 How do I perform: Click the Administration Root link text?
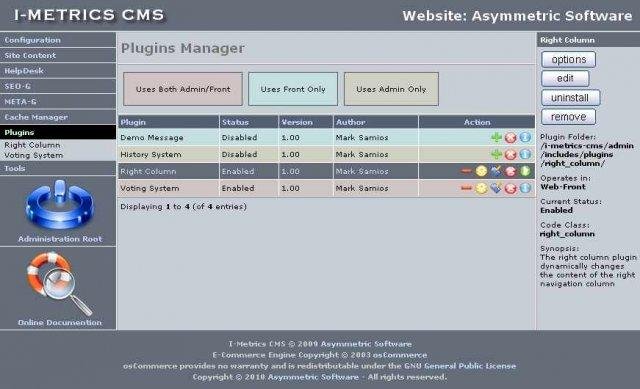point(60,239)
